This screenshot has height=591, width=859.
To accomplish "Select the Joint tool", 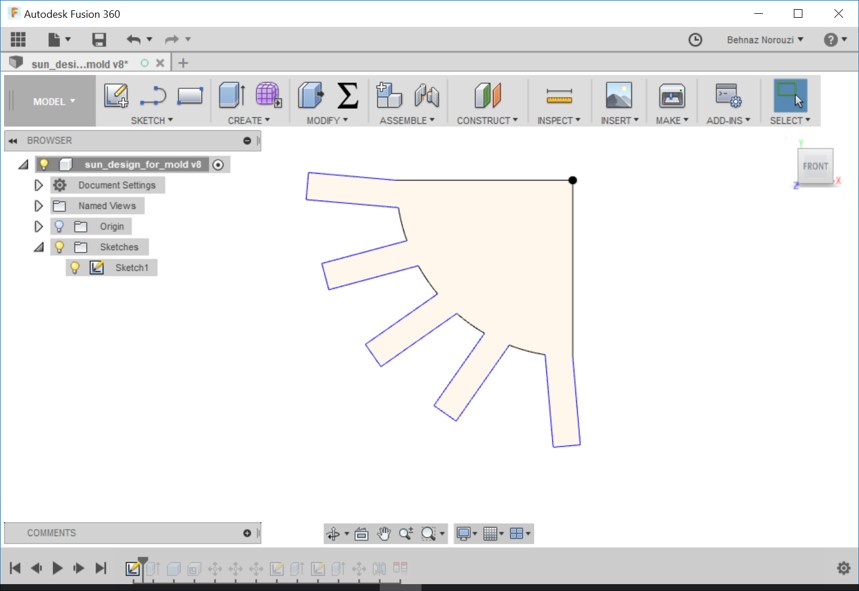I will point(427,95).
